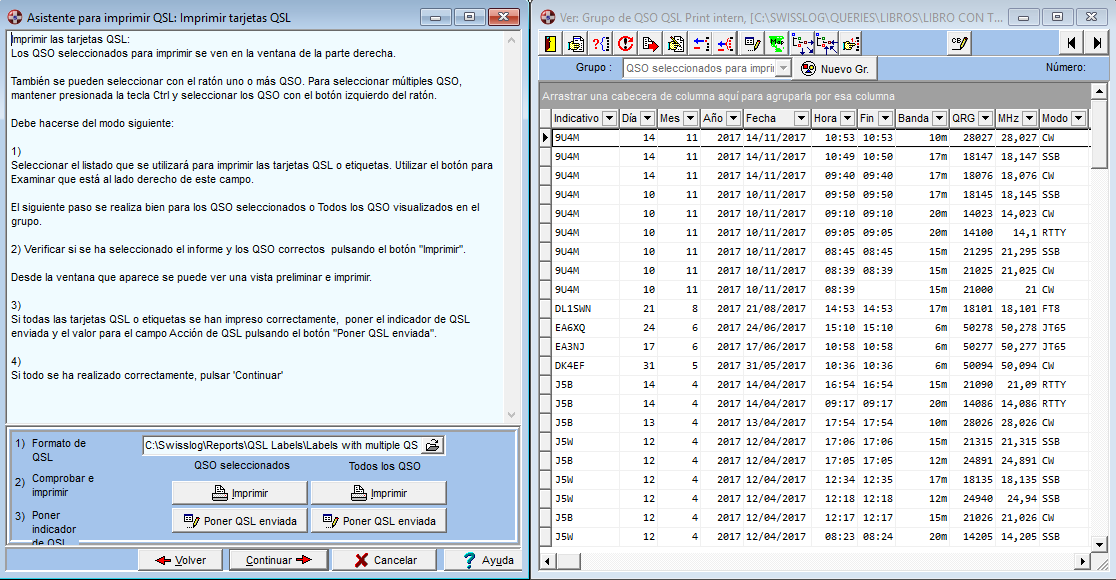
Task: Print the selected QSOs with Imprimir
Action: (240, 493)
